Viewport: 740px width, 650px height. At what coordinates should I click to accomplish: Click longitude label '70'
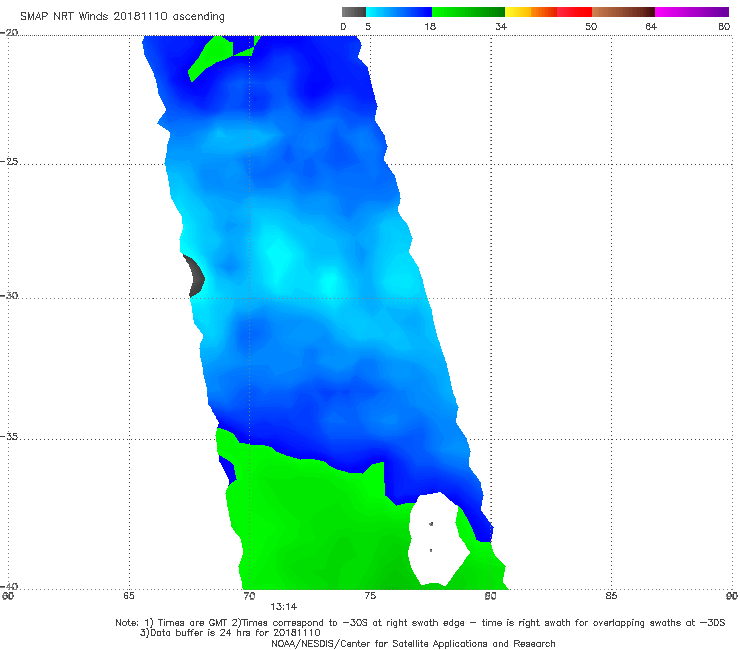pos(249,596)
